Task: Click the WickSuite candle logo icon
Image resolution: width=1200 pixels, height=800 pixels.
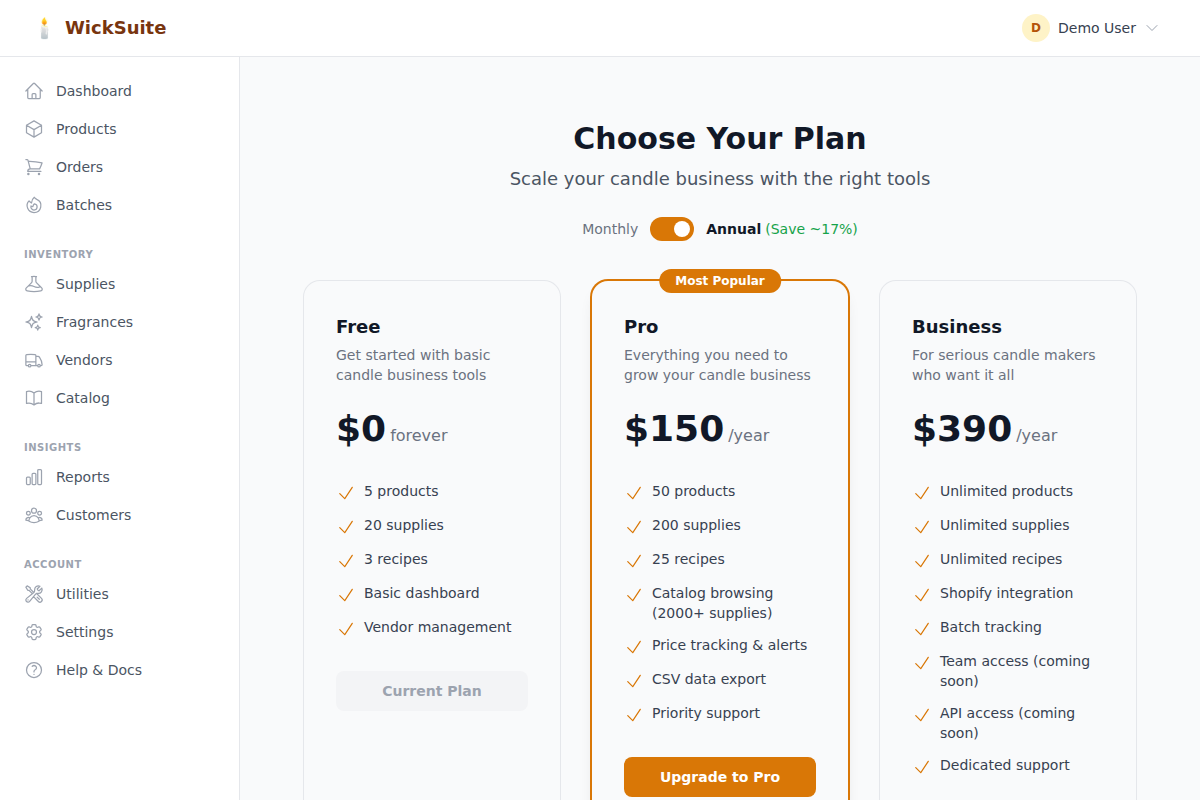Action: click(x=44, y=28)
